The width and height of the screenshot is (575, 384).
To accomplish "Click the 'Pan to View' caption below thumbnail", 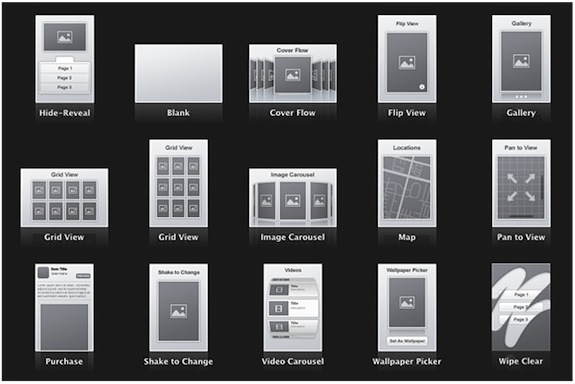I will tap(521, 237).
